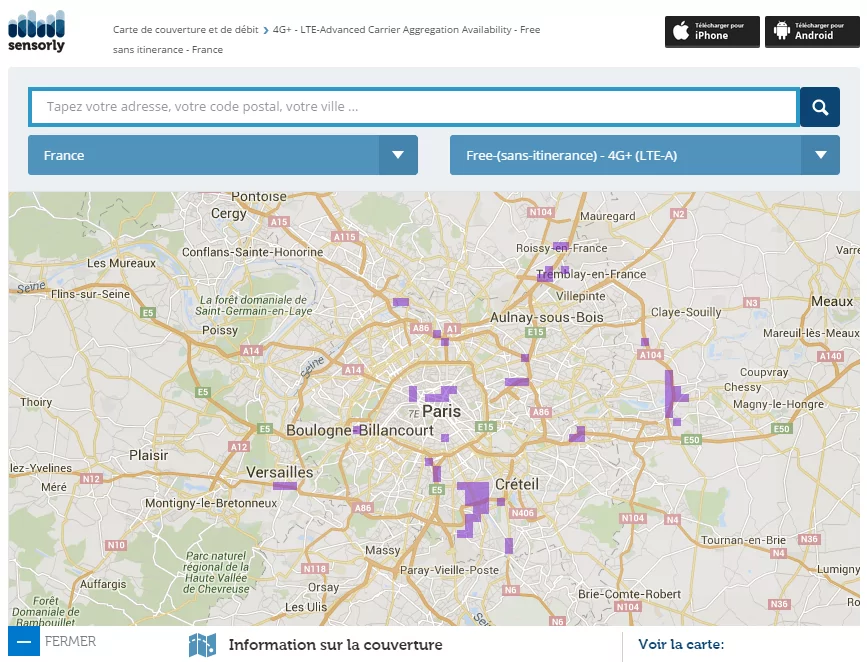Select the France country field
Image resolution: width=867 pixels, height=662 pixels.
(204, 155)
